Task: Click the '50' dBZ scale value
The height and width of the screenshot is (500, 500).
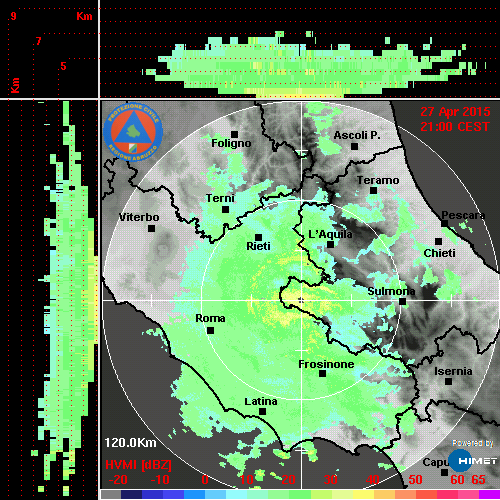Action: [415, 480]
